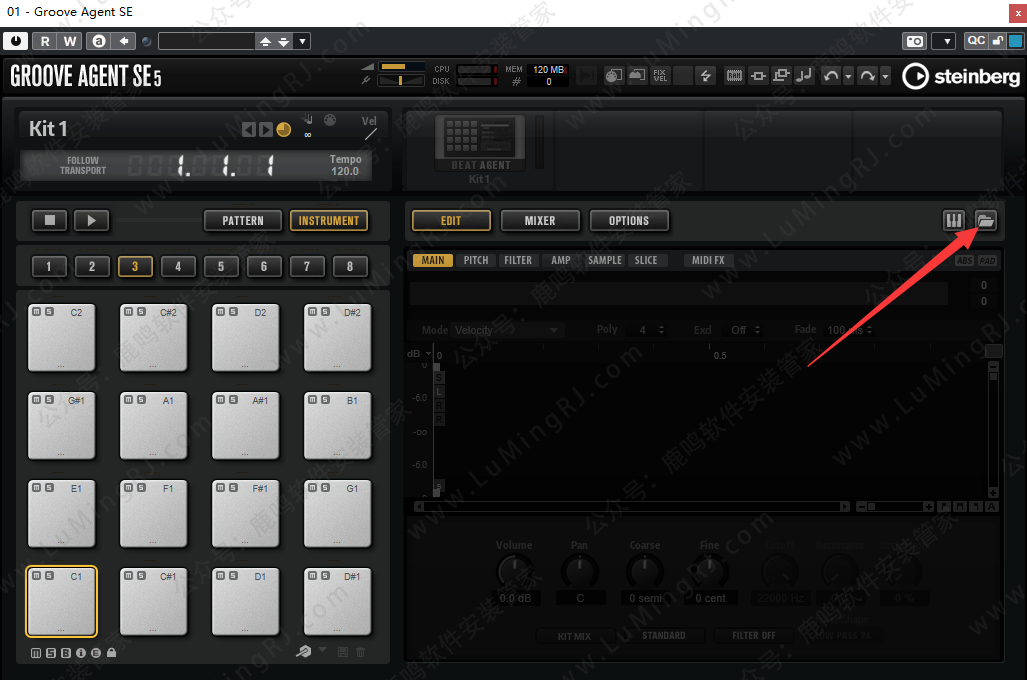Switch pads to INSTRUMENT mode
Screen dimensions: 1027x680
[x=329, y=221]
